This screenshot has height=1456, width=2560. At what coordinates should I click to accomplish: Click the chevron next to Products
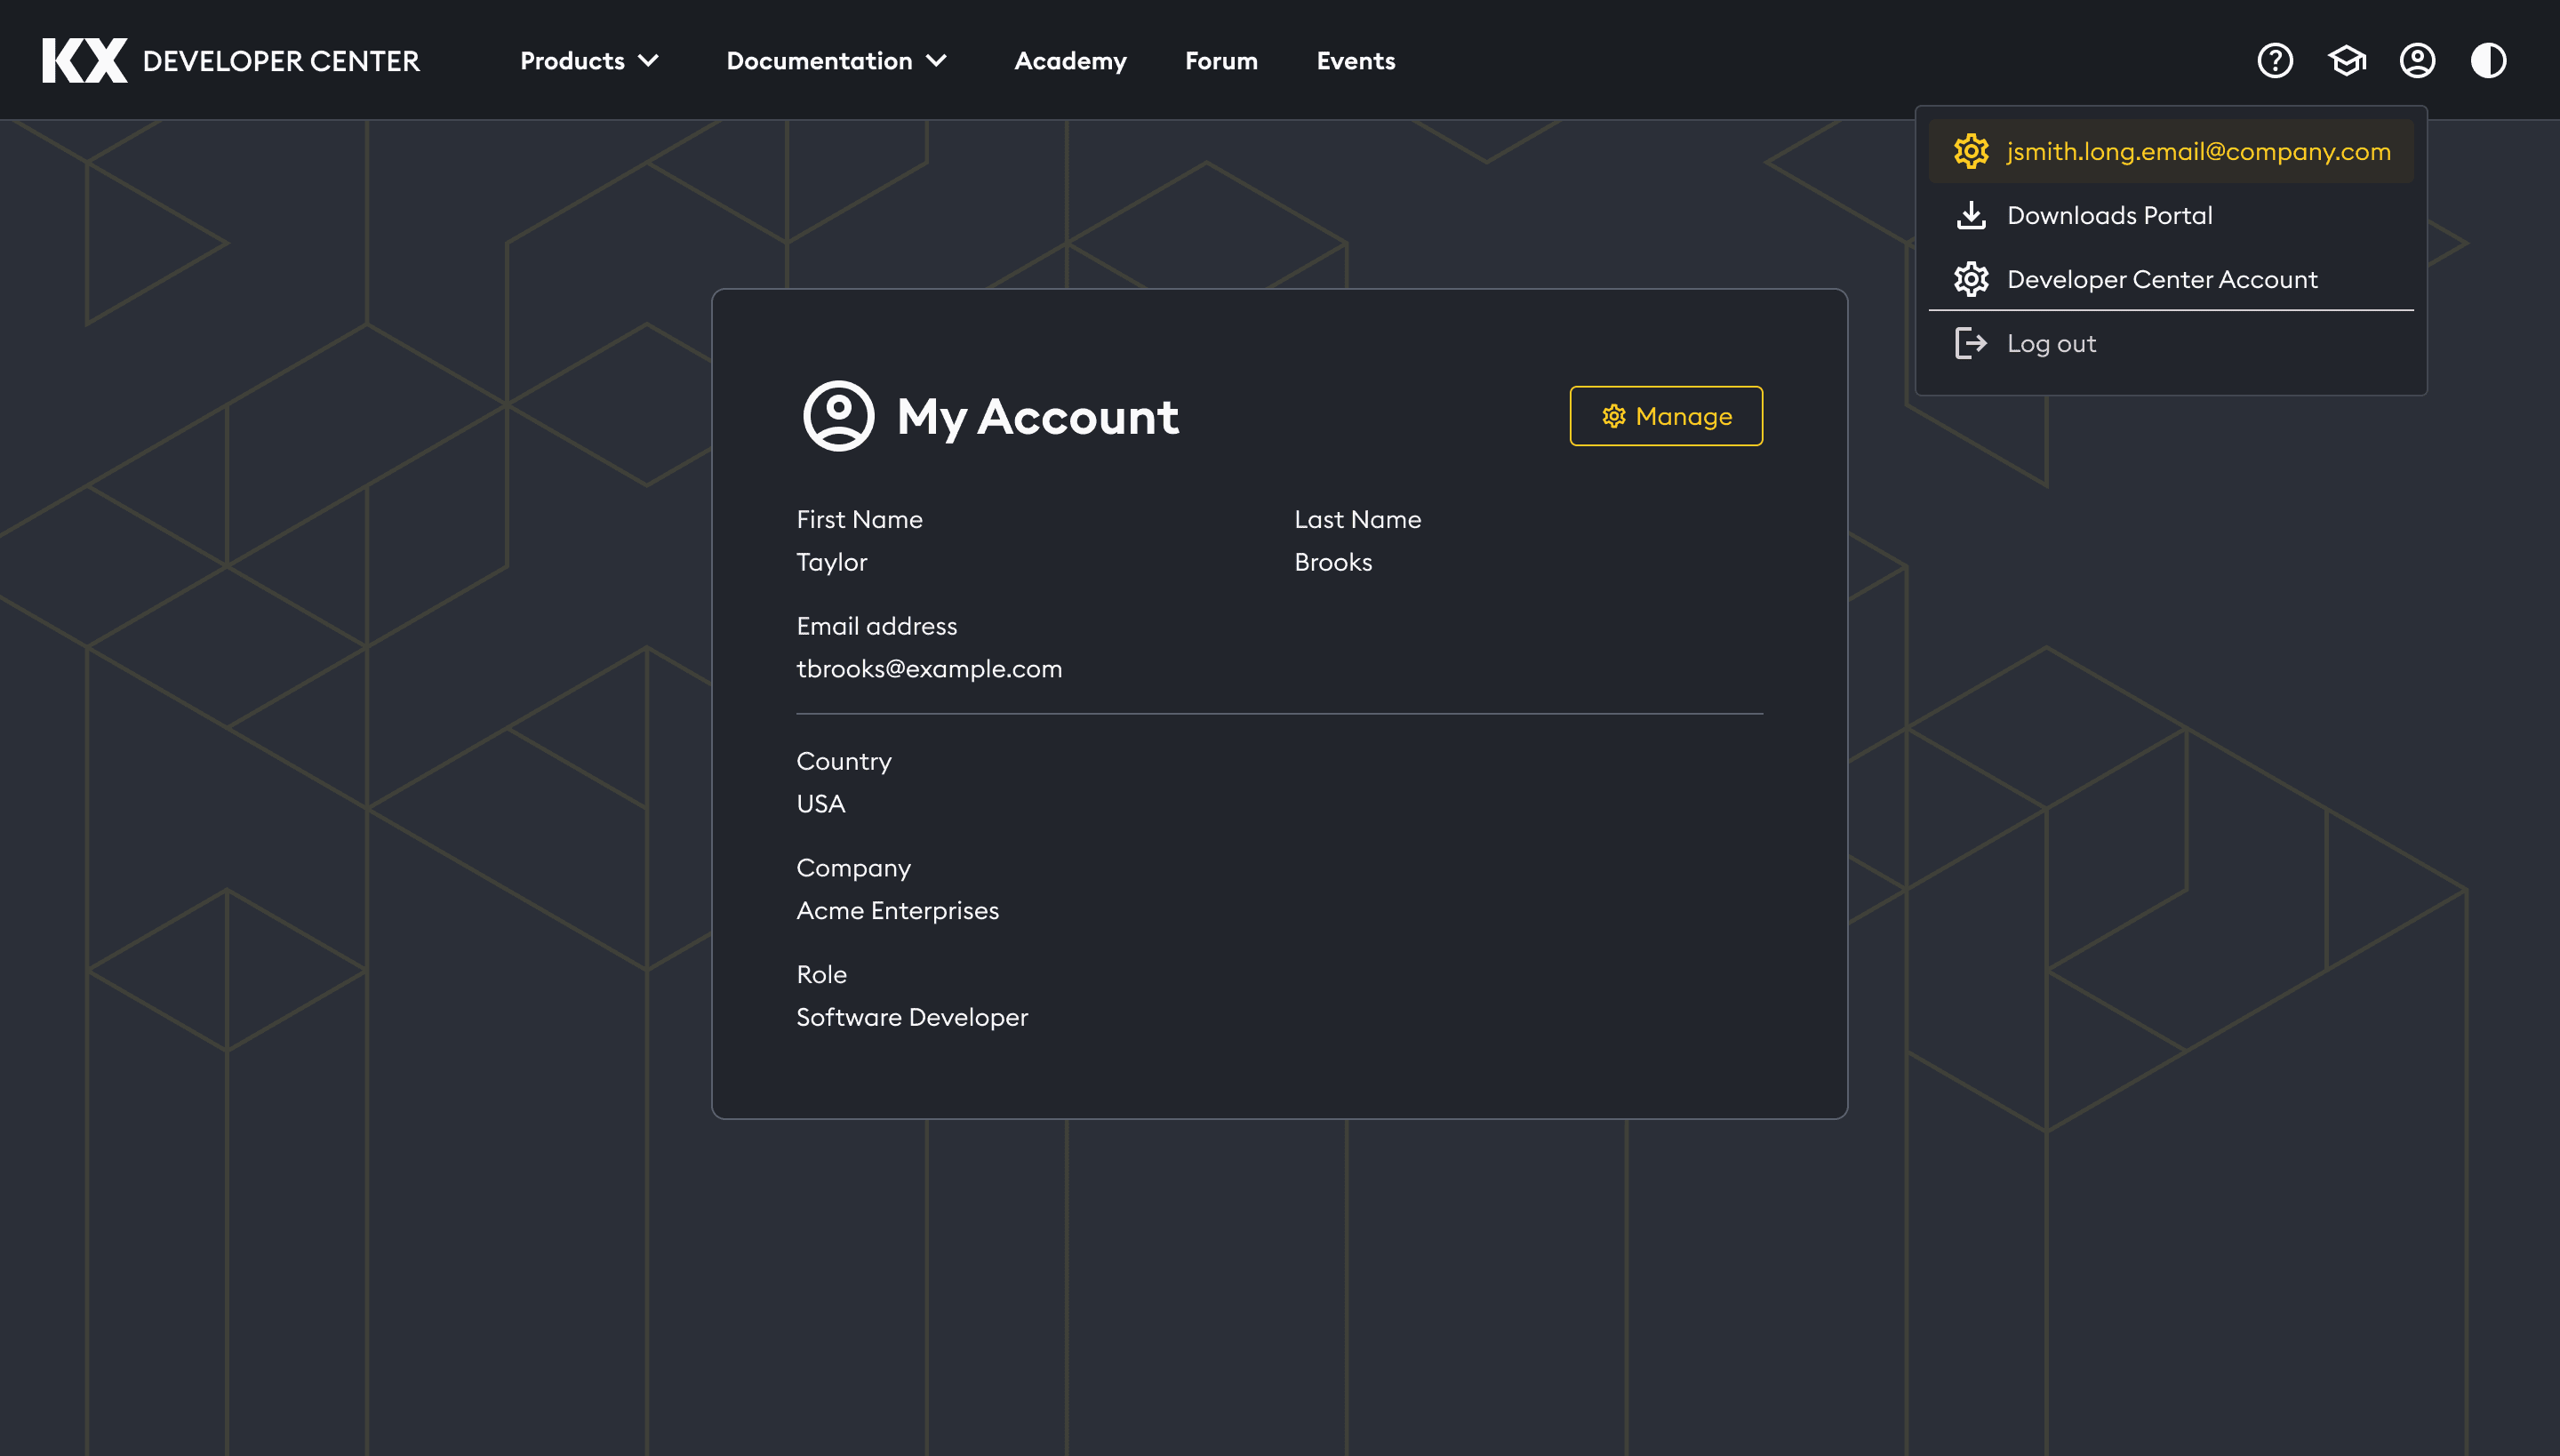click(x=649, y=61)
